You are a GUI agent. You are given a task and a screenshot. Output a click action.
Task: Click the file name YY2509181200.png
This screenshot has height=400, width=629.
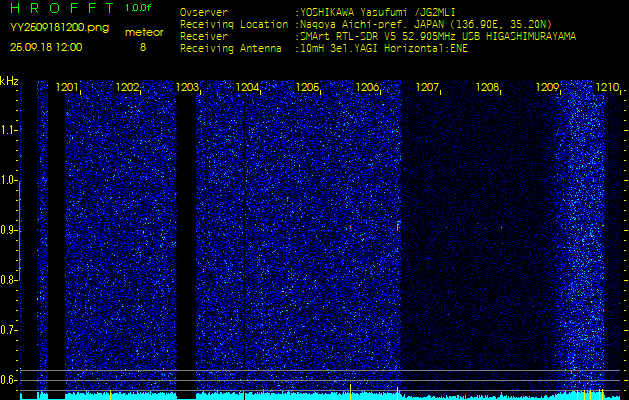[59, 28]
